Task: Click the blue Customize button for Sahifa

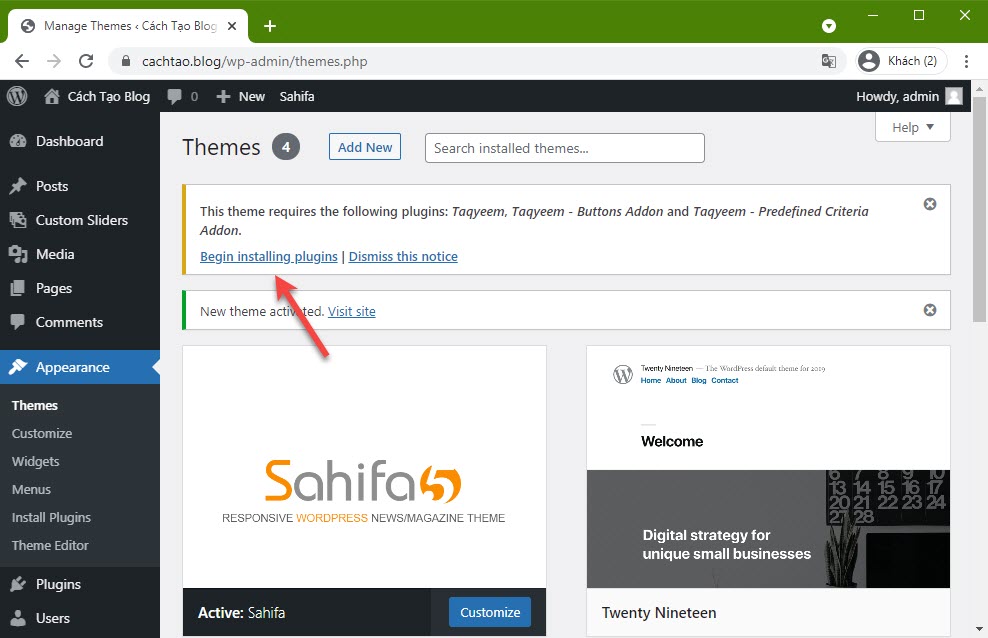Action: (x=490, y=612)
